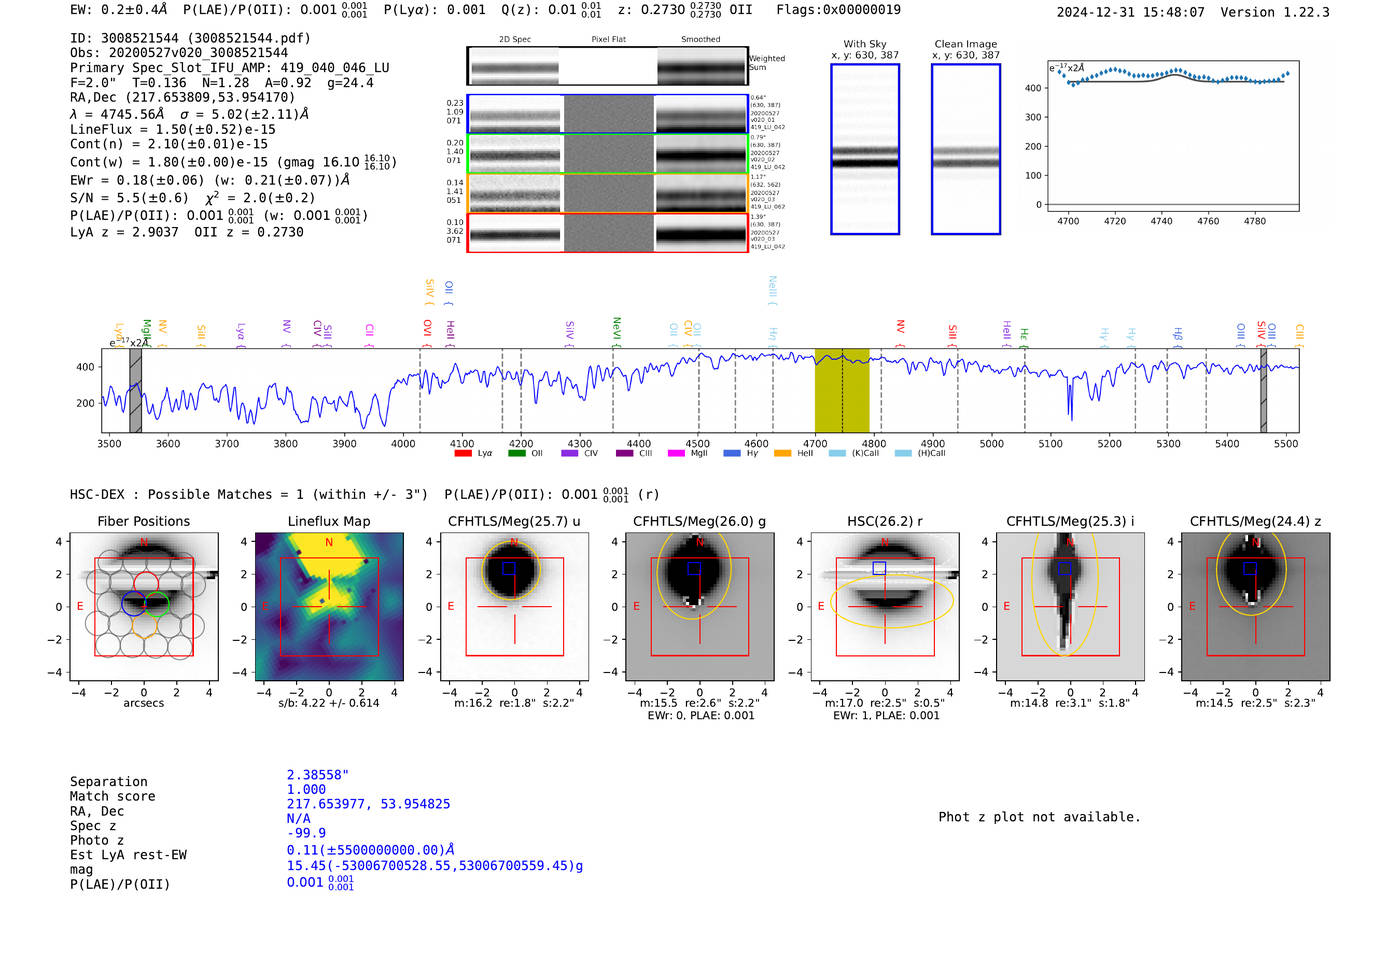Click the emission line fit plot
The width and height of the screenshot is (1400, 953).
[x=1173, y=136]
